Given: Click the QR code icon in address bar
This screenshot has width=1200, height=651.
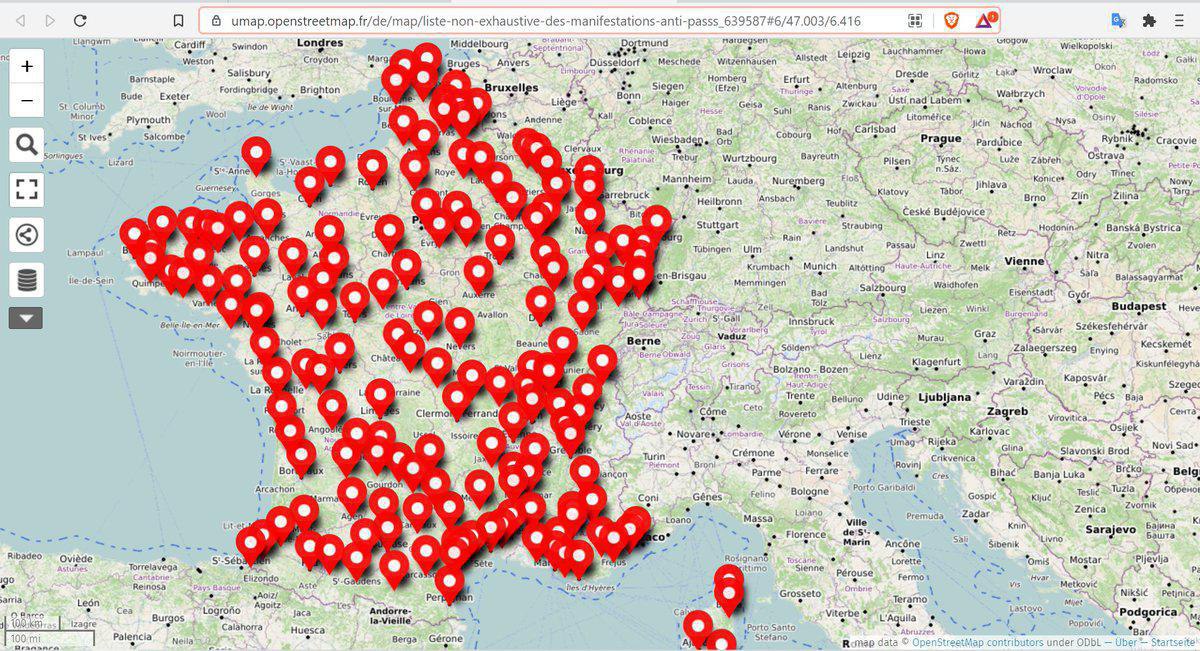Looking at the screenshot, I should point(915,20).
